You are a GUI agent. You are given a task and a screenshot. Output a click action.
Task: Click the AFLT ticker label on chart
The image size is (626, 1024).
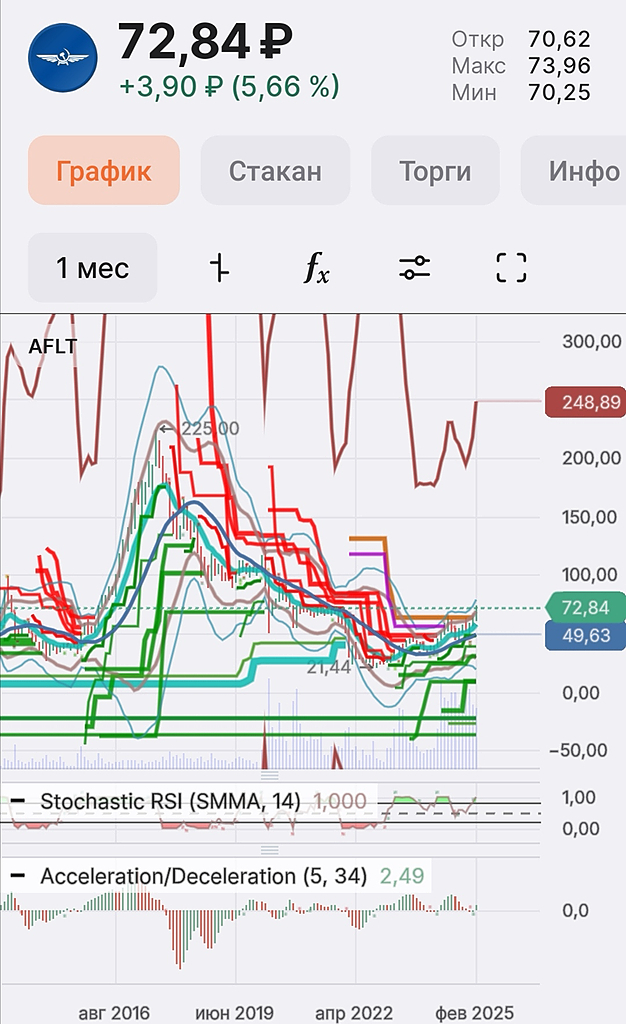click(x=53, y=346)
